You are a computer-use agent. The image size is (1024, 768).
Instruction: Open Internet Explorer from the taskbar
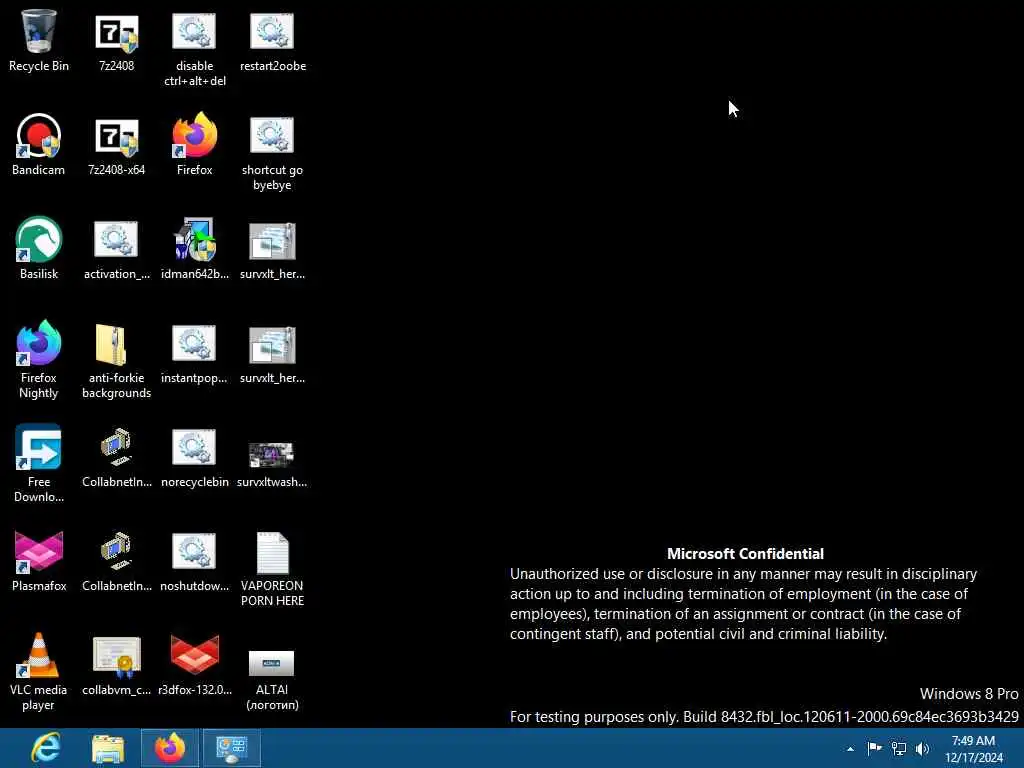tap(46, 748)
